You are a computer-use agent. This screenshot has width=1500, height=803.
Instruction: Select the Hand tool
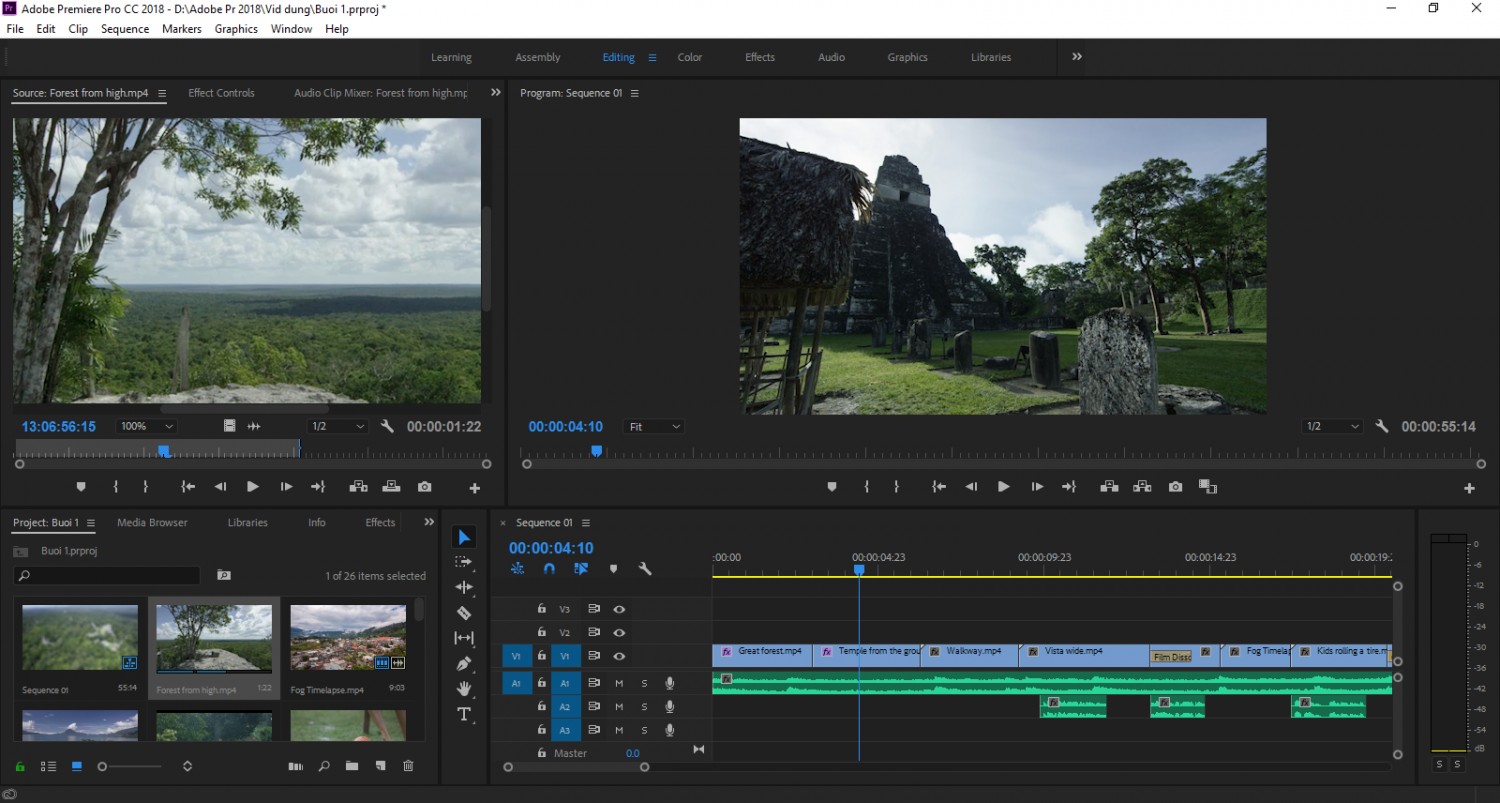pos(464,688)
